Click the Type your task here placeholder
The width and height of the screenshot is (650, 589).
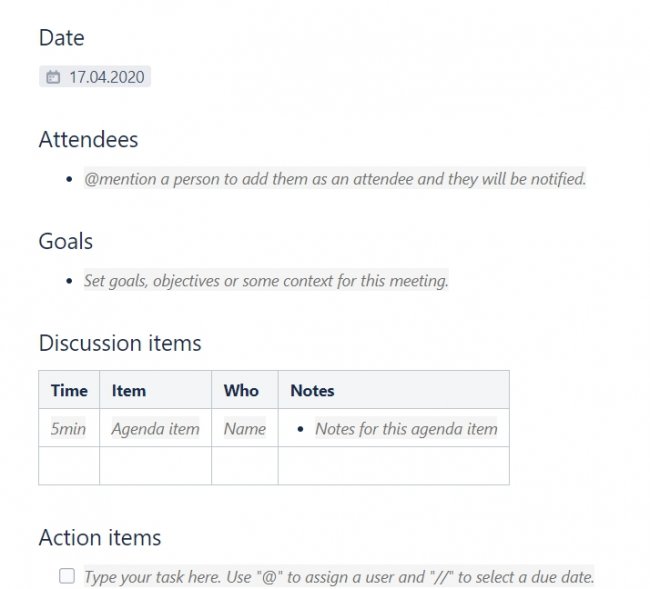pos(338,577)
